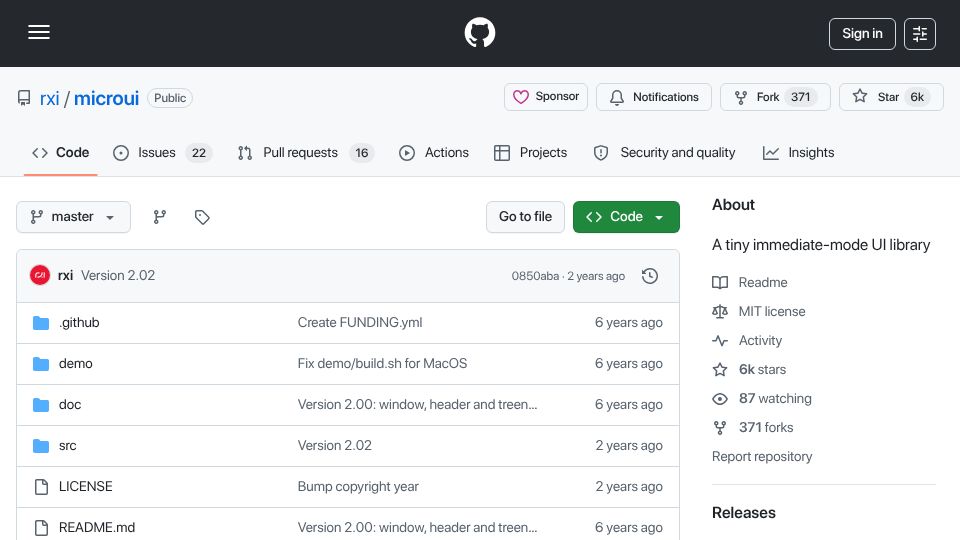Screen dimensions: 960x540
Task: Open the README.md file
Action: click(97, 527)
